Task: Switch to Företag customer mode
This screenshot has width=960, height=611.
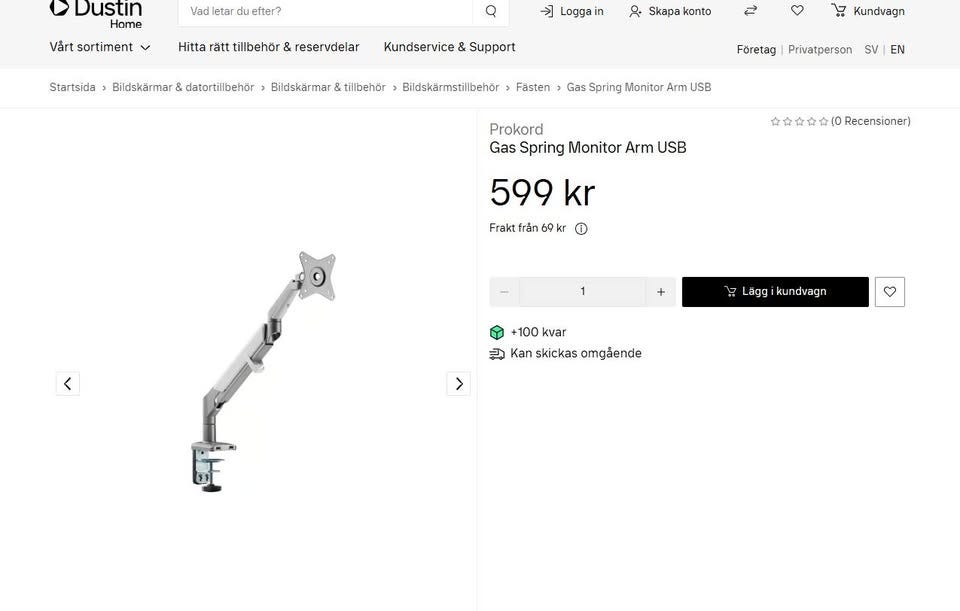Action: [x=756, y=50]
